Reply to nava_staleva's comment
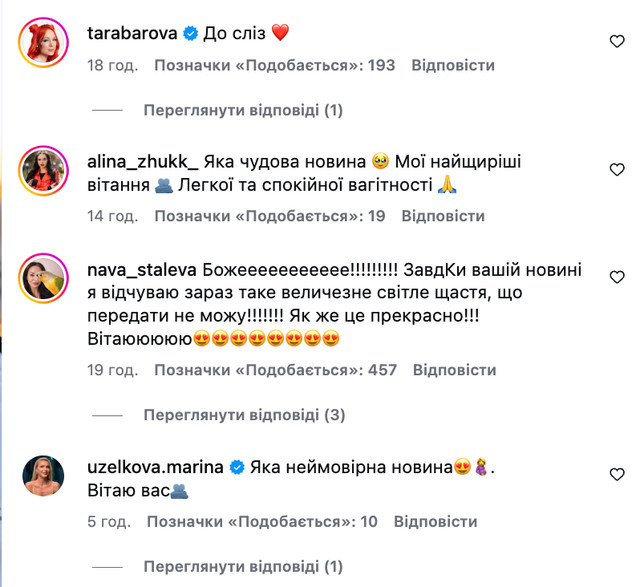The height and width of the screenshot is (587, 640). click(x=454, y=370)
